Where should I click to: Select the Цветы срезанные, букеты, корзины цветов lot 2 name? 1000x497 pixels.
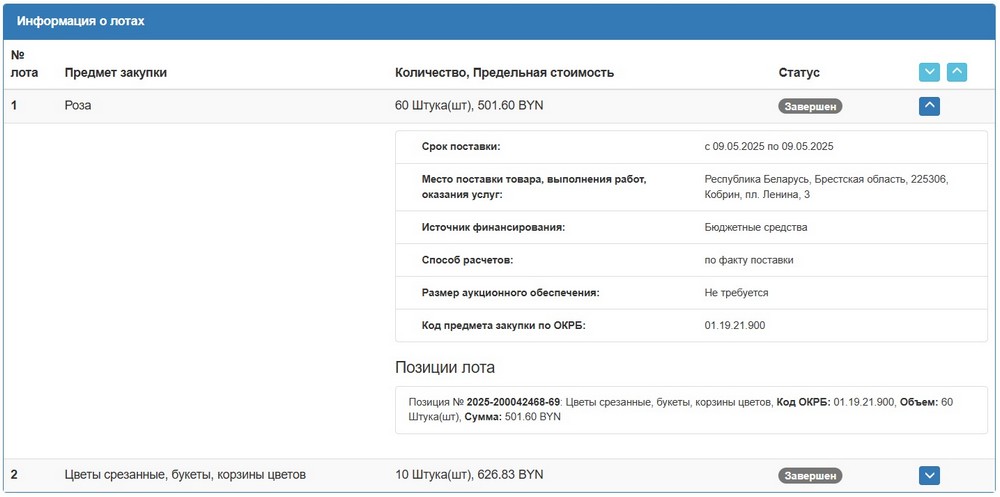pos(185,474)
